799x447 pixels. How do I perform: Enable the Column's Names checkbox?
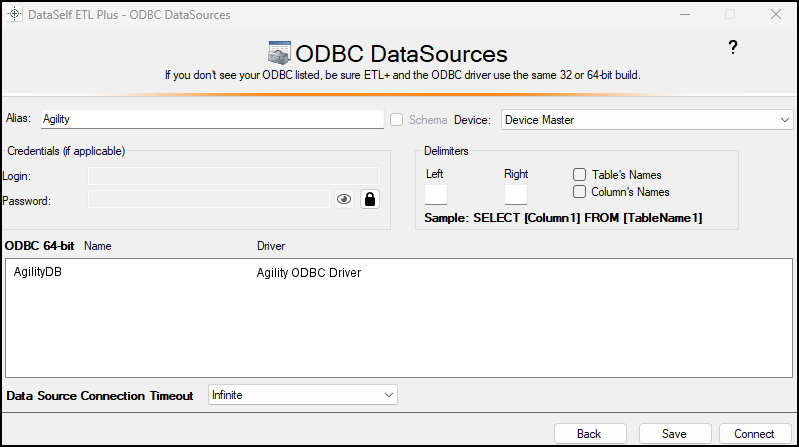pyautogui.click(x=579, y=192)
